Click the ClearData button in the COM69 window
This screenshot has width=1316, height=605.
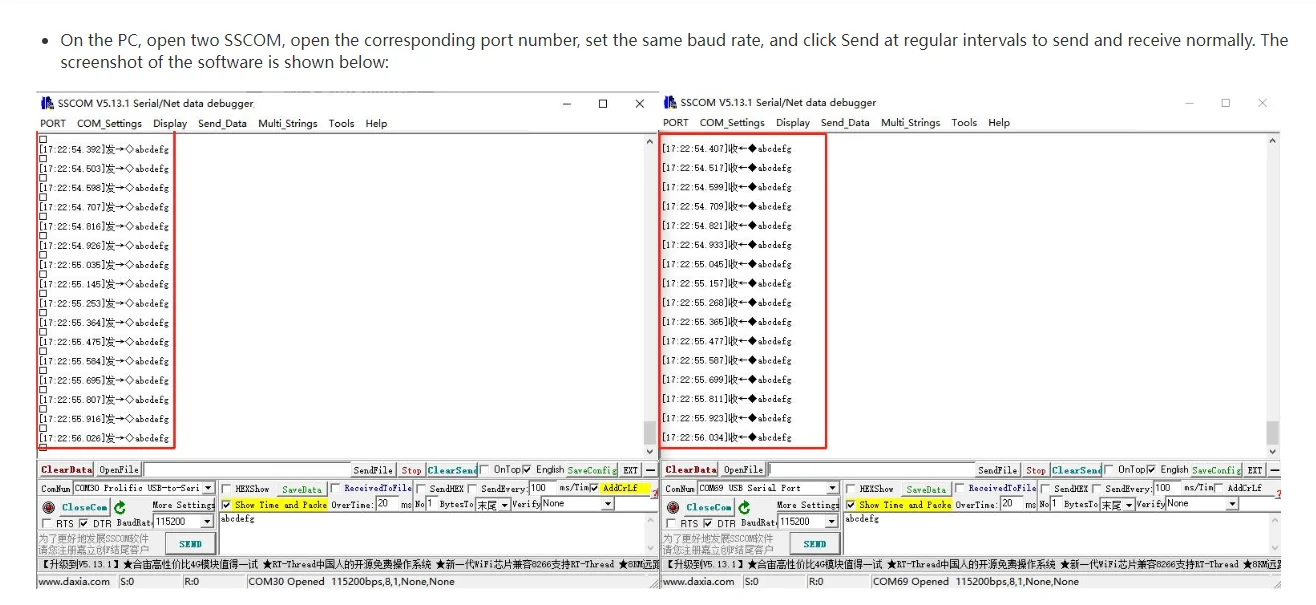tap(691, 470)
